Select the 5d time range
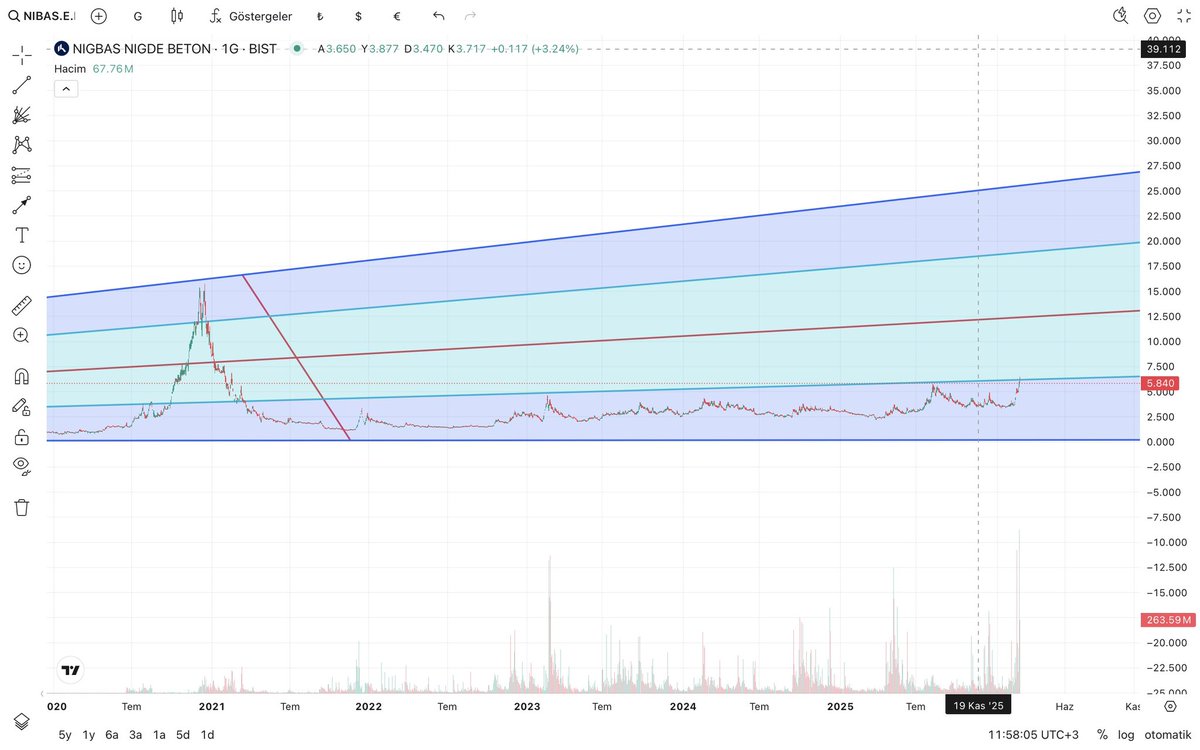This screenshot has width=1200, height=750. pos(183,734)
